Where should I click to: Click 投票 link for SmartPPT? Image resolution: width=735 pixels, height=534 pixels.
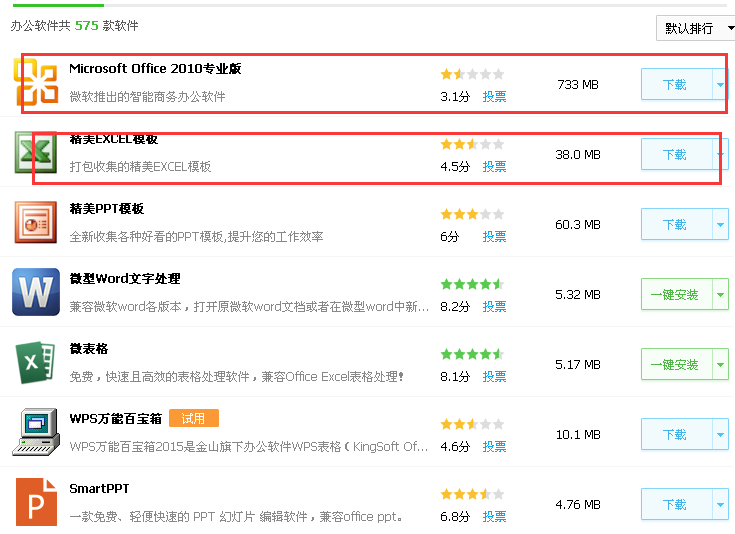pyautogui.click(x=495, y=517)
